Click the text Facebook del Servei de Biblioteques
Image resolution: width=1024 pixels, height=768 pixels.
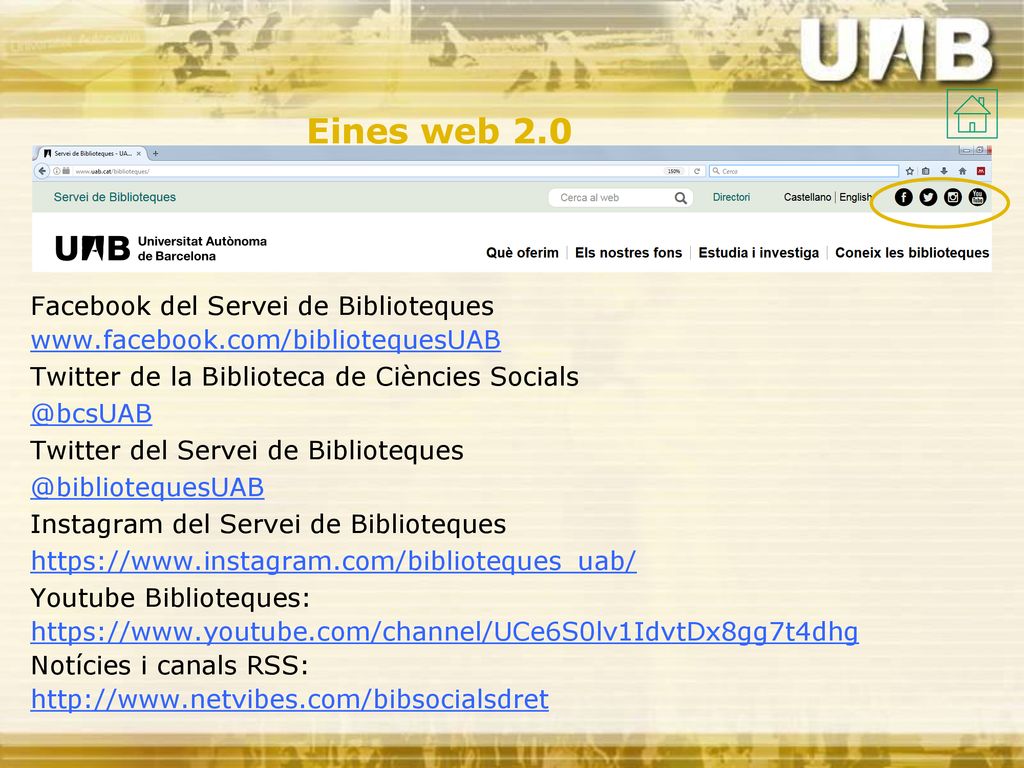(263, 306)
